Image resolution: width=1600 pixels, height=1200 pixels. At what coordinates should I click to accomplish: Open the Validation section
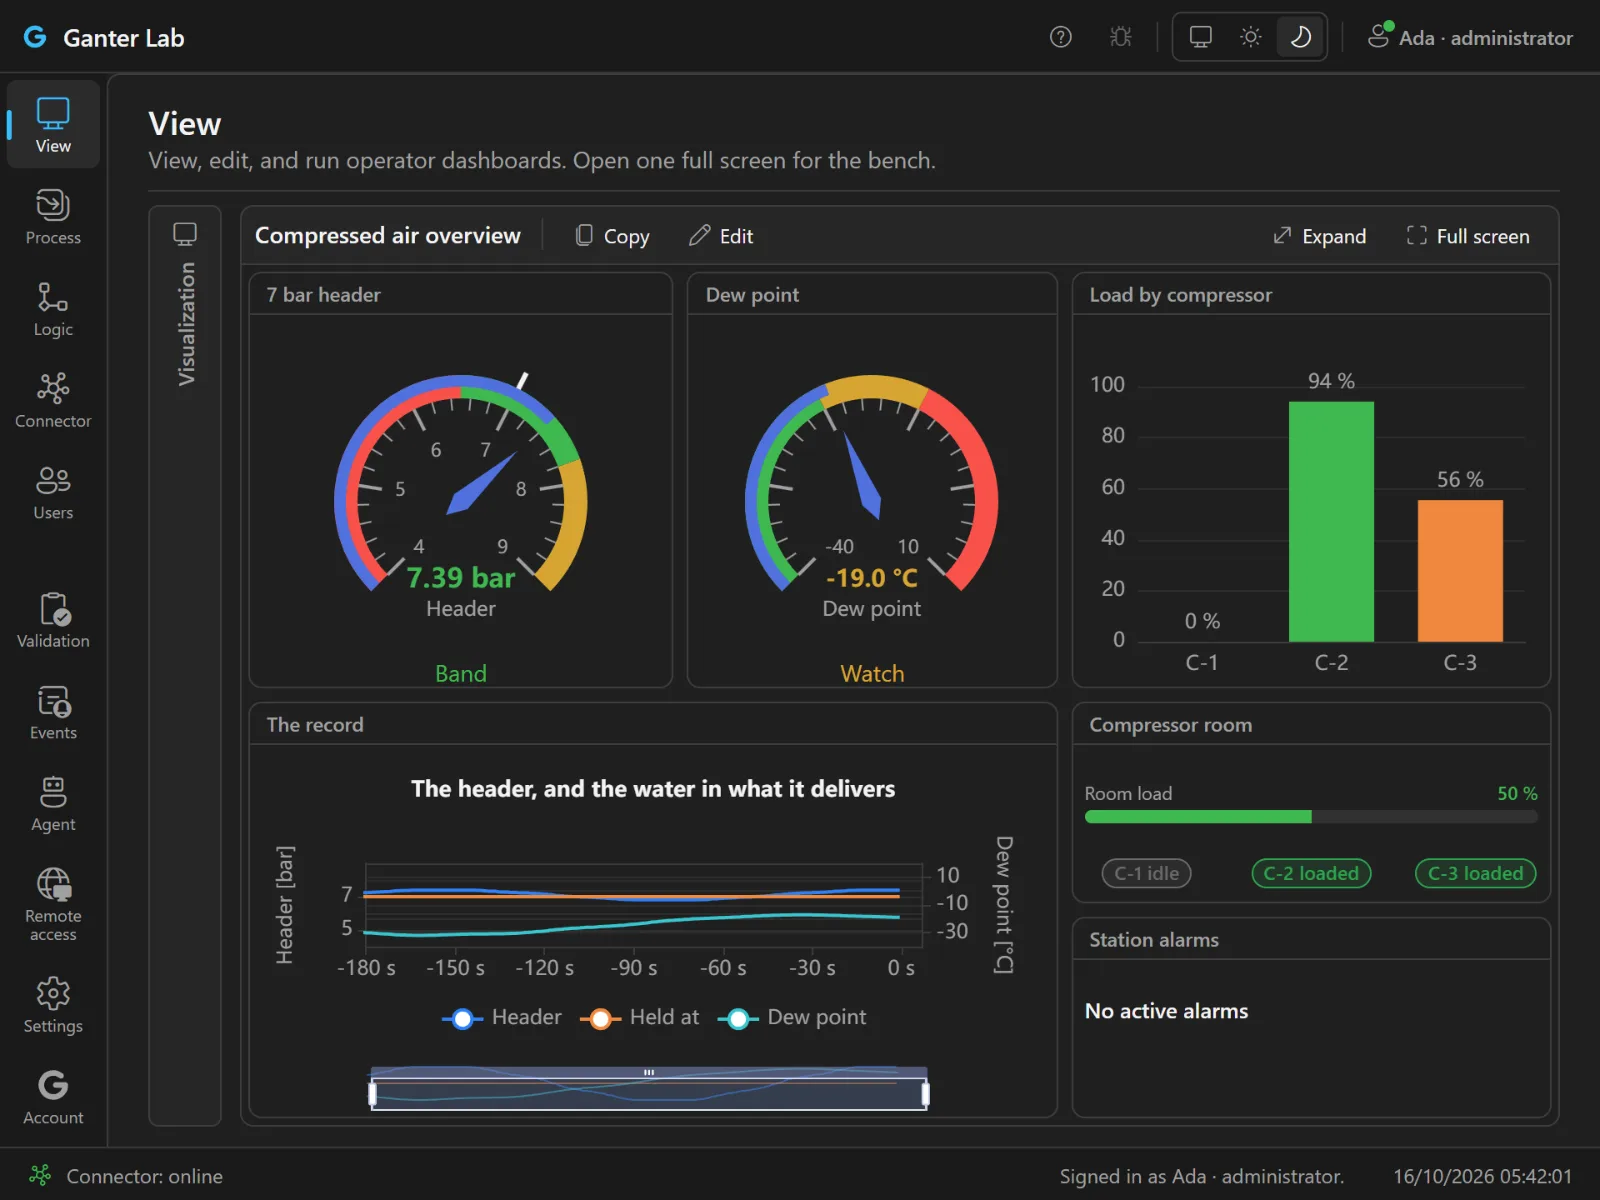[x=53, y=621]
